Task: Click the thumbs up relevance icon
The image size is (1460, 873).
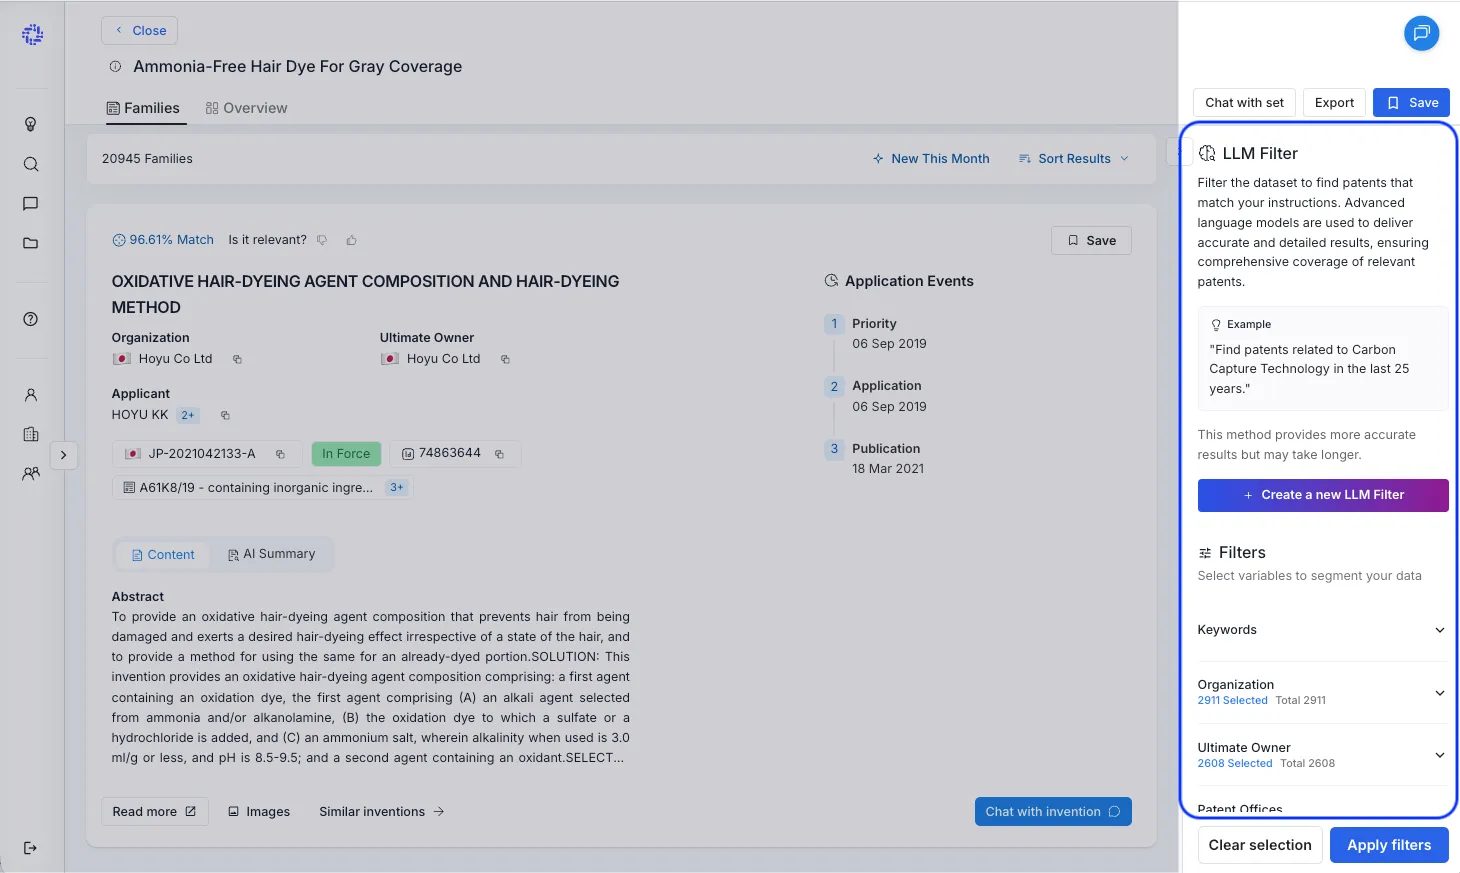Action: pyautogui.click(x=352, y=240)
